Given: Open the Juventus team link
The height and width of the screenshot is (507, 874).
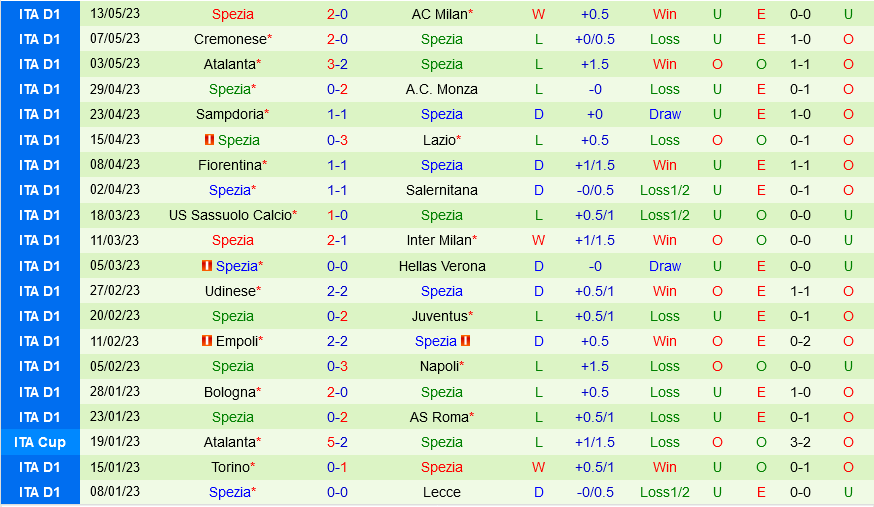Looking at the screenshot, I should point(439,316).
